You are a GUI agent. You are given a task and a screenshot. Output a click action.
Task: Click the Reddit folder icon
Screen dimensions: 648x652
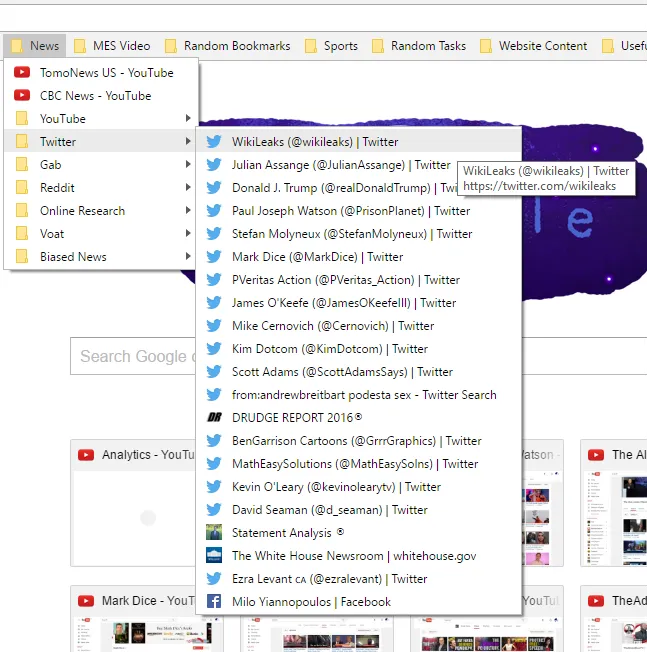22,187
